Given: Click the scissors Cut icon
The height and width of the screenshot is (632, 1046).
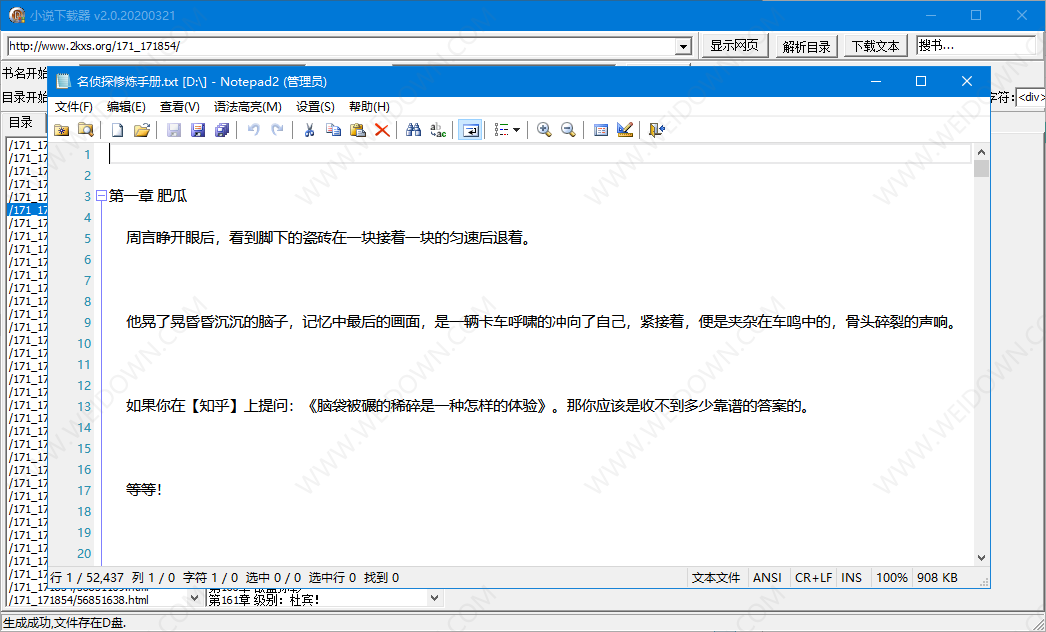Looking at the screenshot, I should (309, 130).
